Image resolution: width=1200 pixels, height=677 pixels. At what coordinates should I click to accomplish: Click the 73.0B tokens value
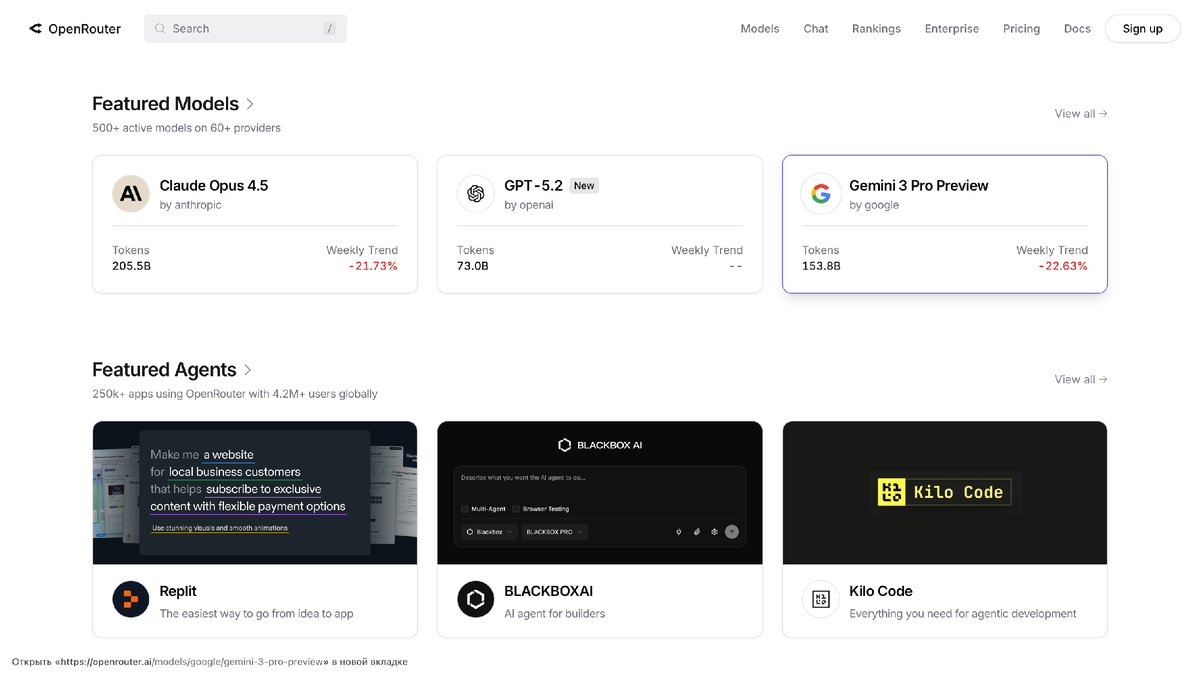coord(473,266)
